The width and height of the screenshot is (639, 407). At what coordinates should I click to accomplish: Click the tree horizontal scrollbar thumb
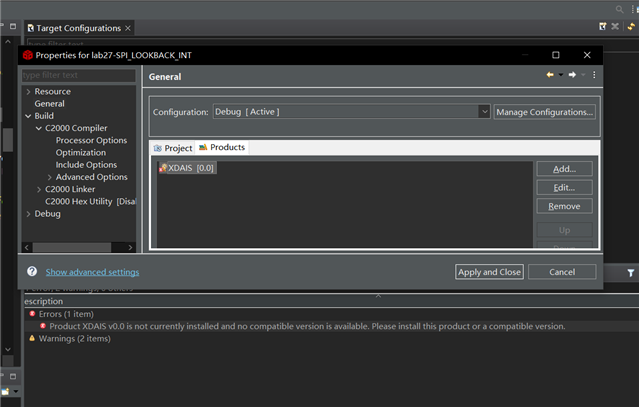coord(72,247)
